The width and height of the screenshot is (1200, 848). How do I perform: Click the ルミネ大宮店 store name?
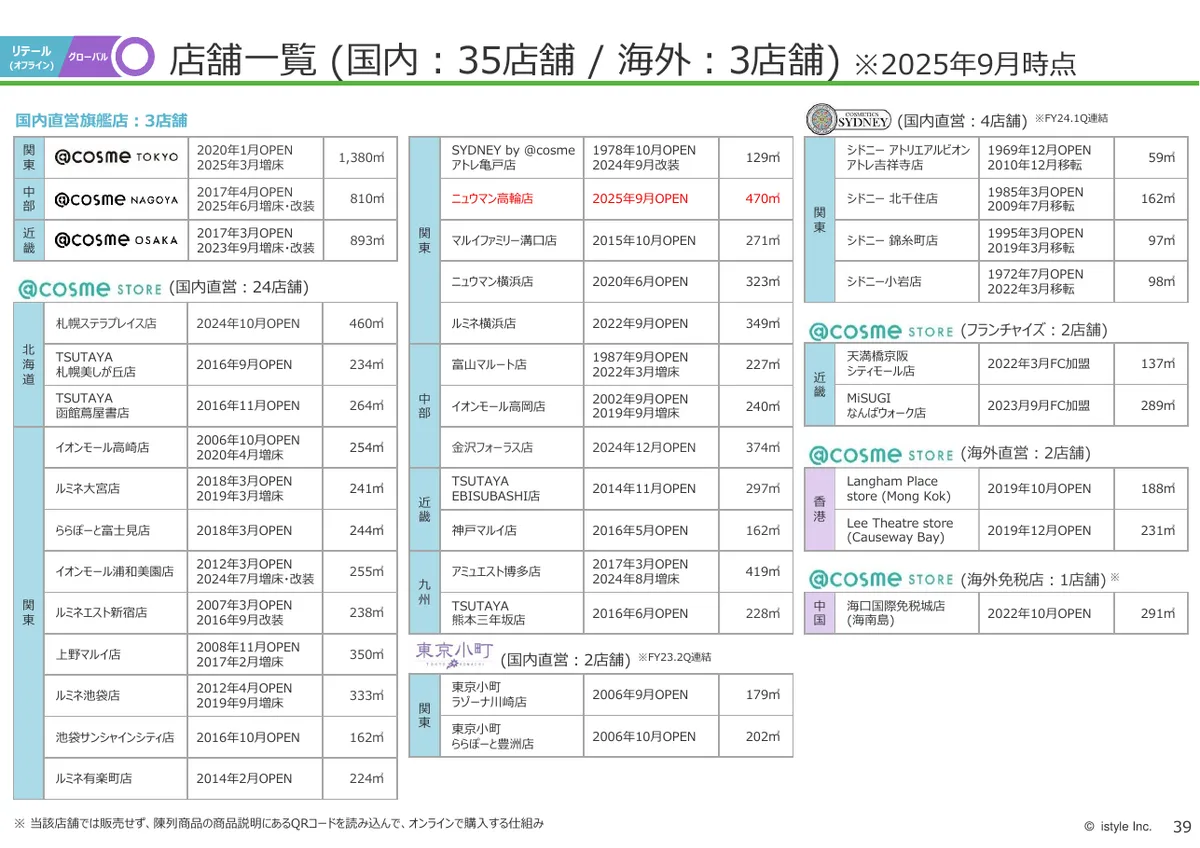click(88, 489)
